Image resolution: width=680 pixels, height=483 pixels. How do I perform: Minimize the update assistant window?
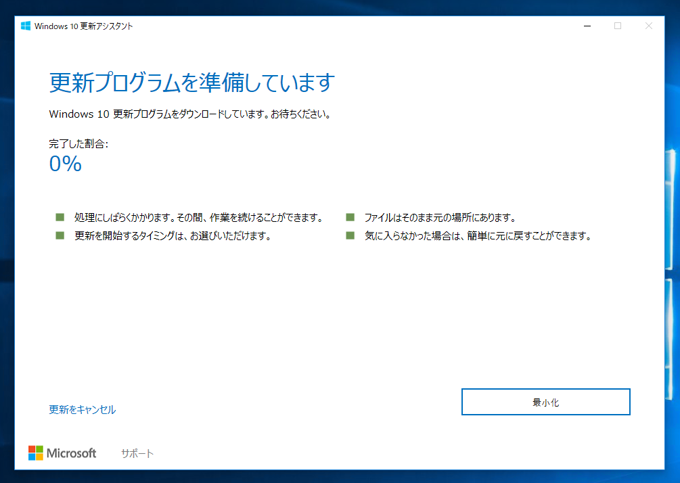[587, 26]
